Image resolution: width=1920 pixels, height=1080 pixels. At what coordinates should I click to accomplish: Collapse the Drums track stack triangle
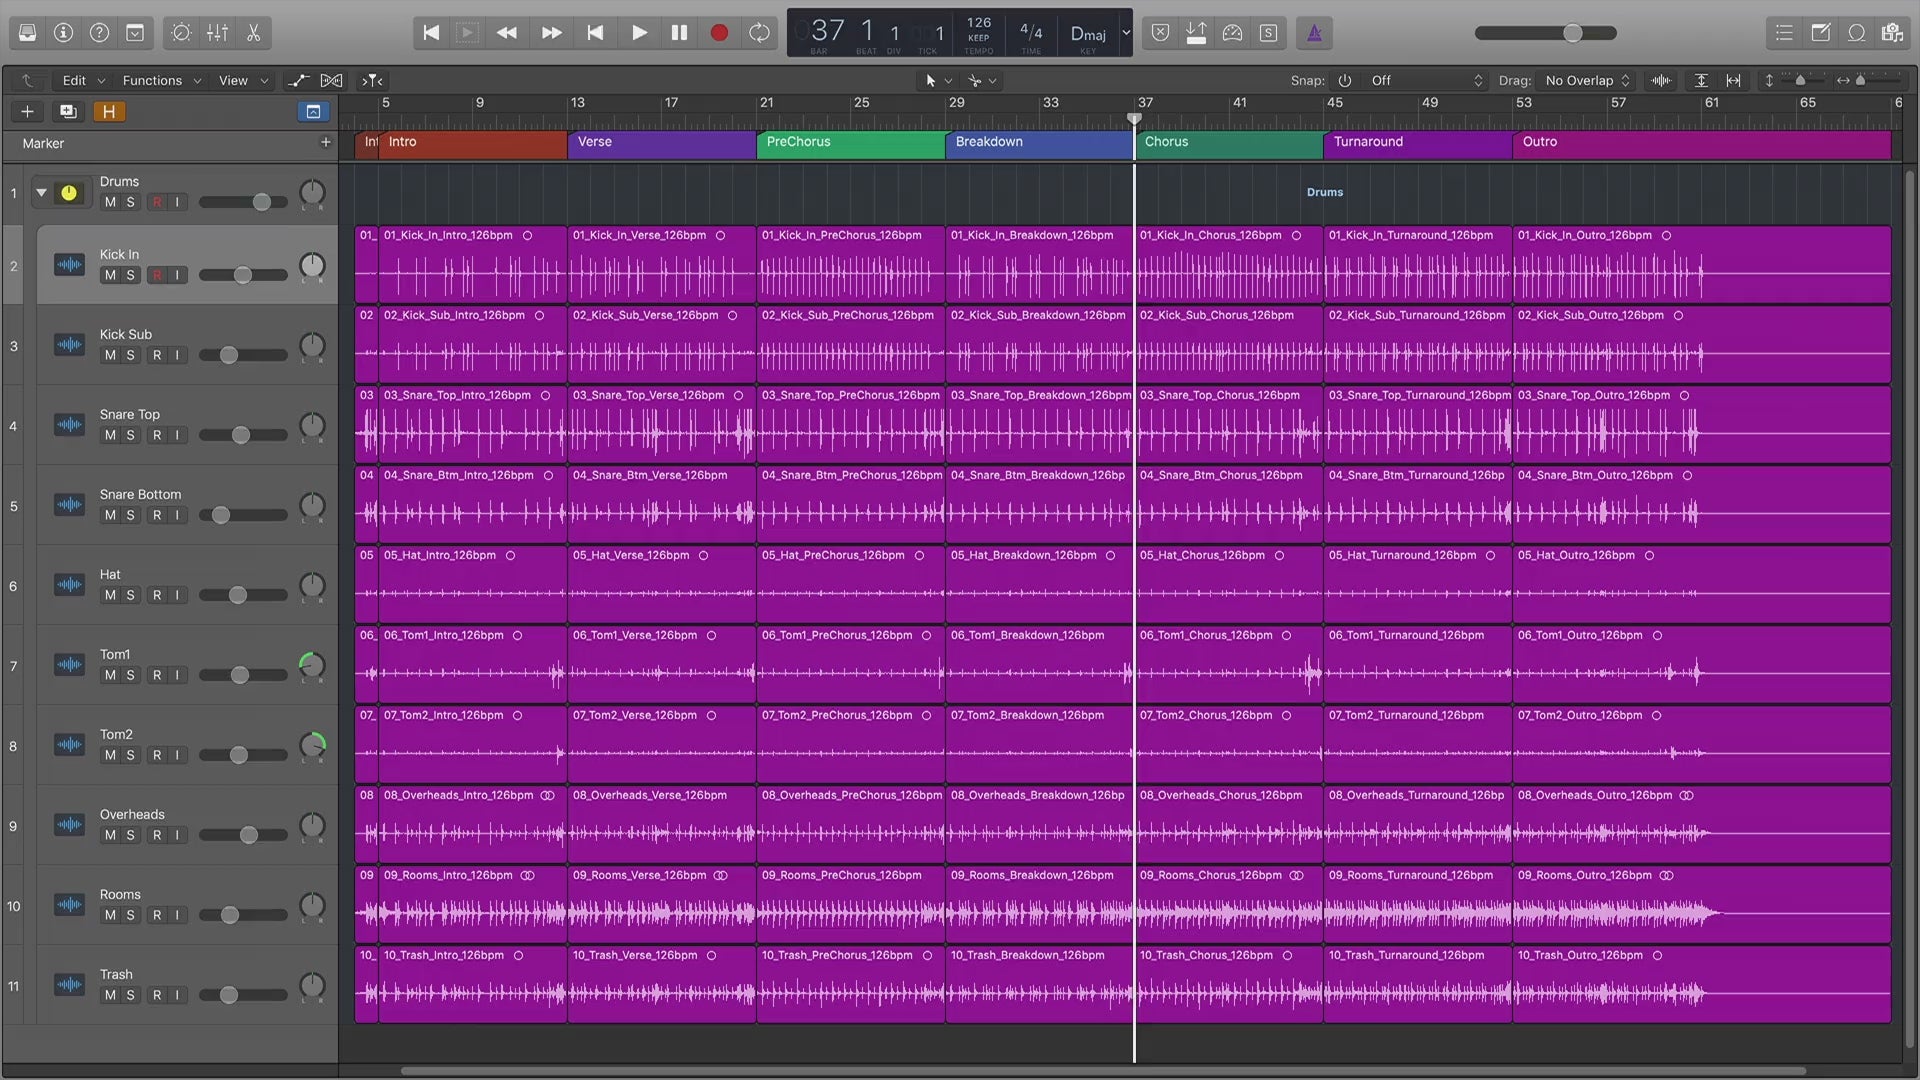(41, 192)
